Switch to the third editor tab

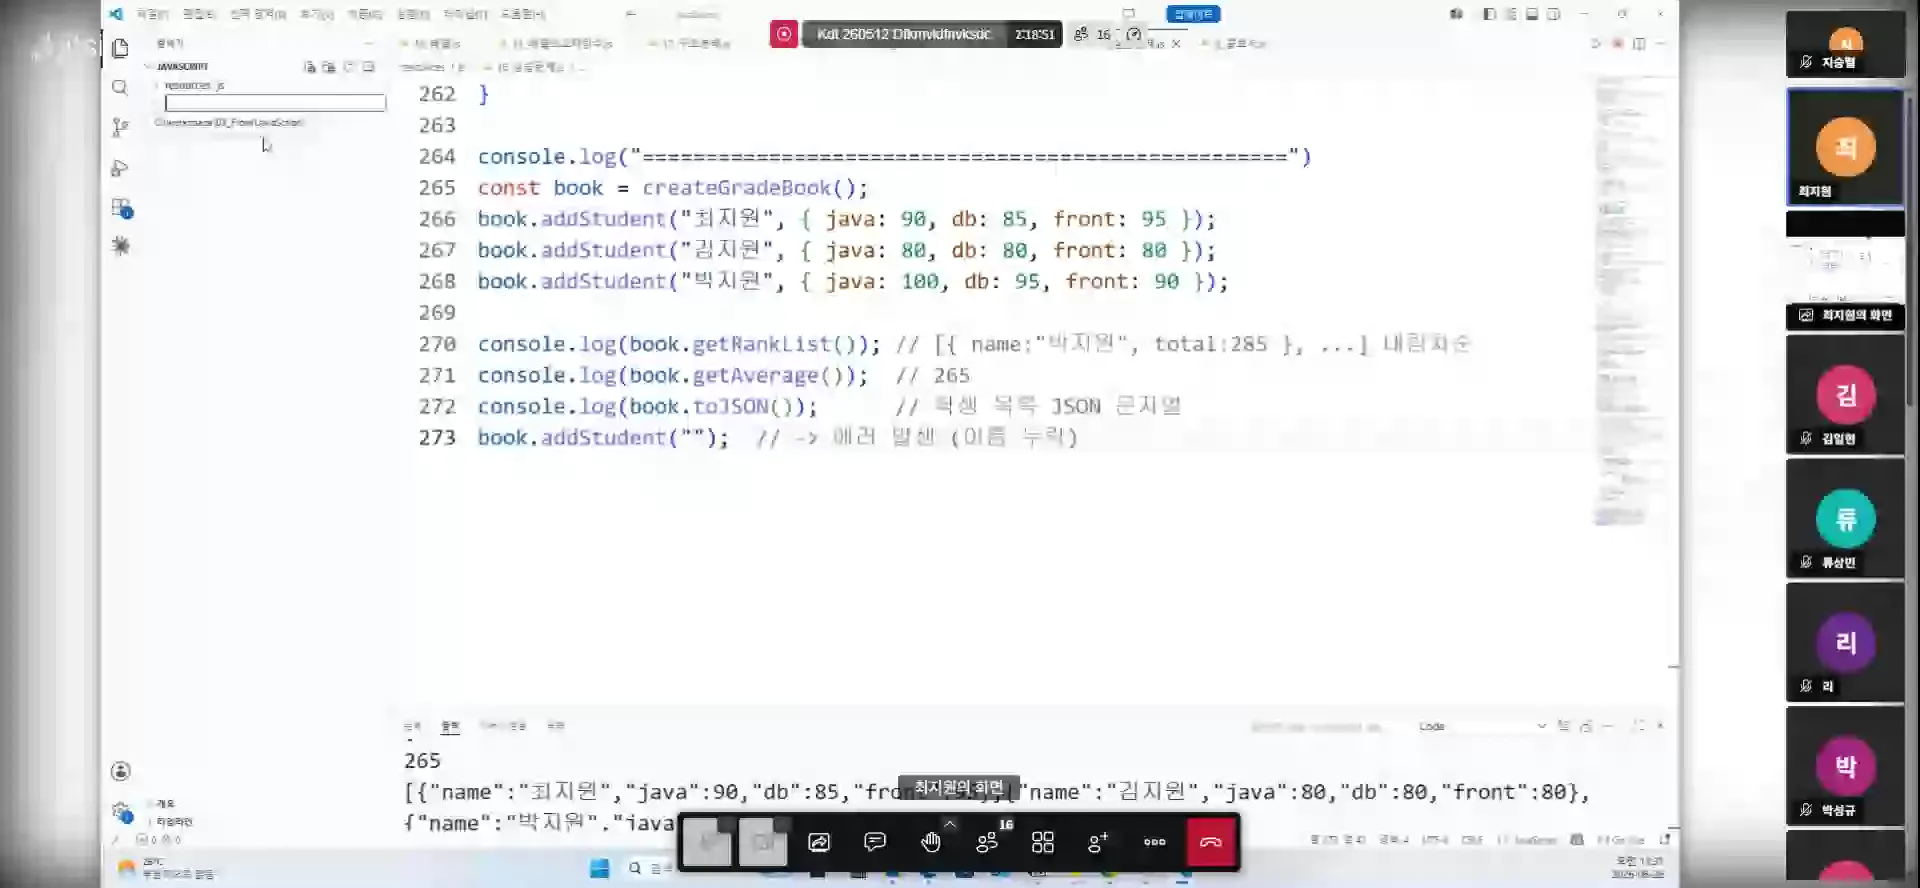[x=689, y=44]
